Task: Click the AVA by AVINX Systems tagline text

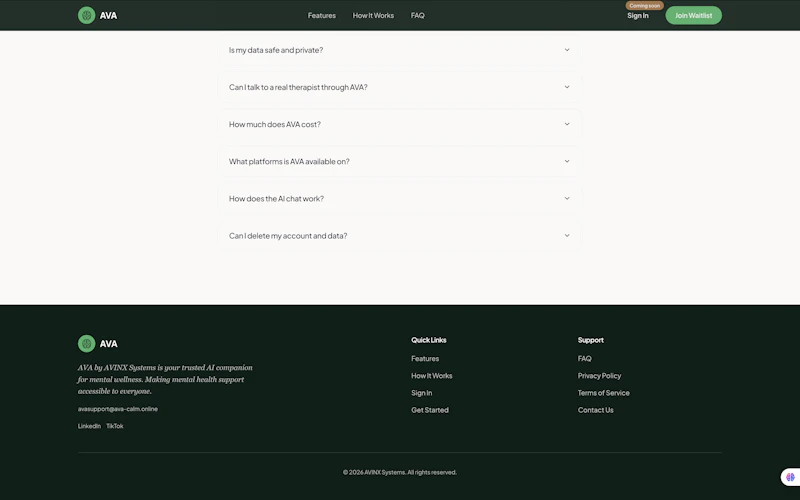Action: click(165, 379)
